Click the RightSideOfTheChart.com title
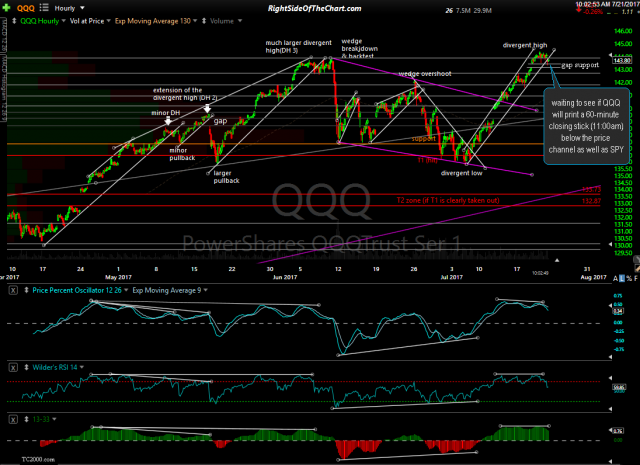 click(314, 8)
